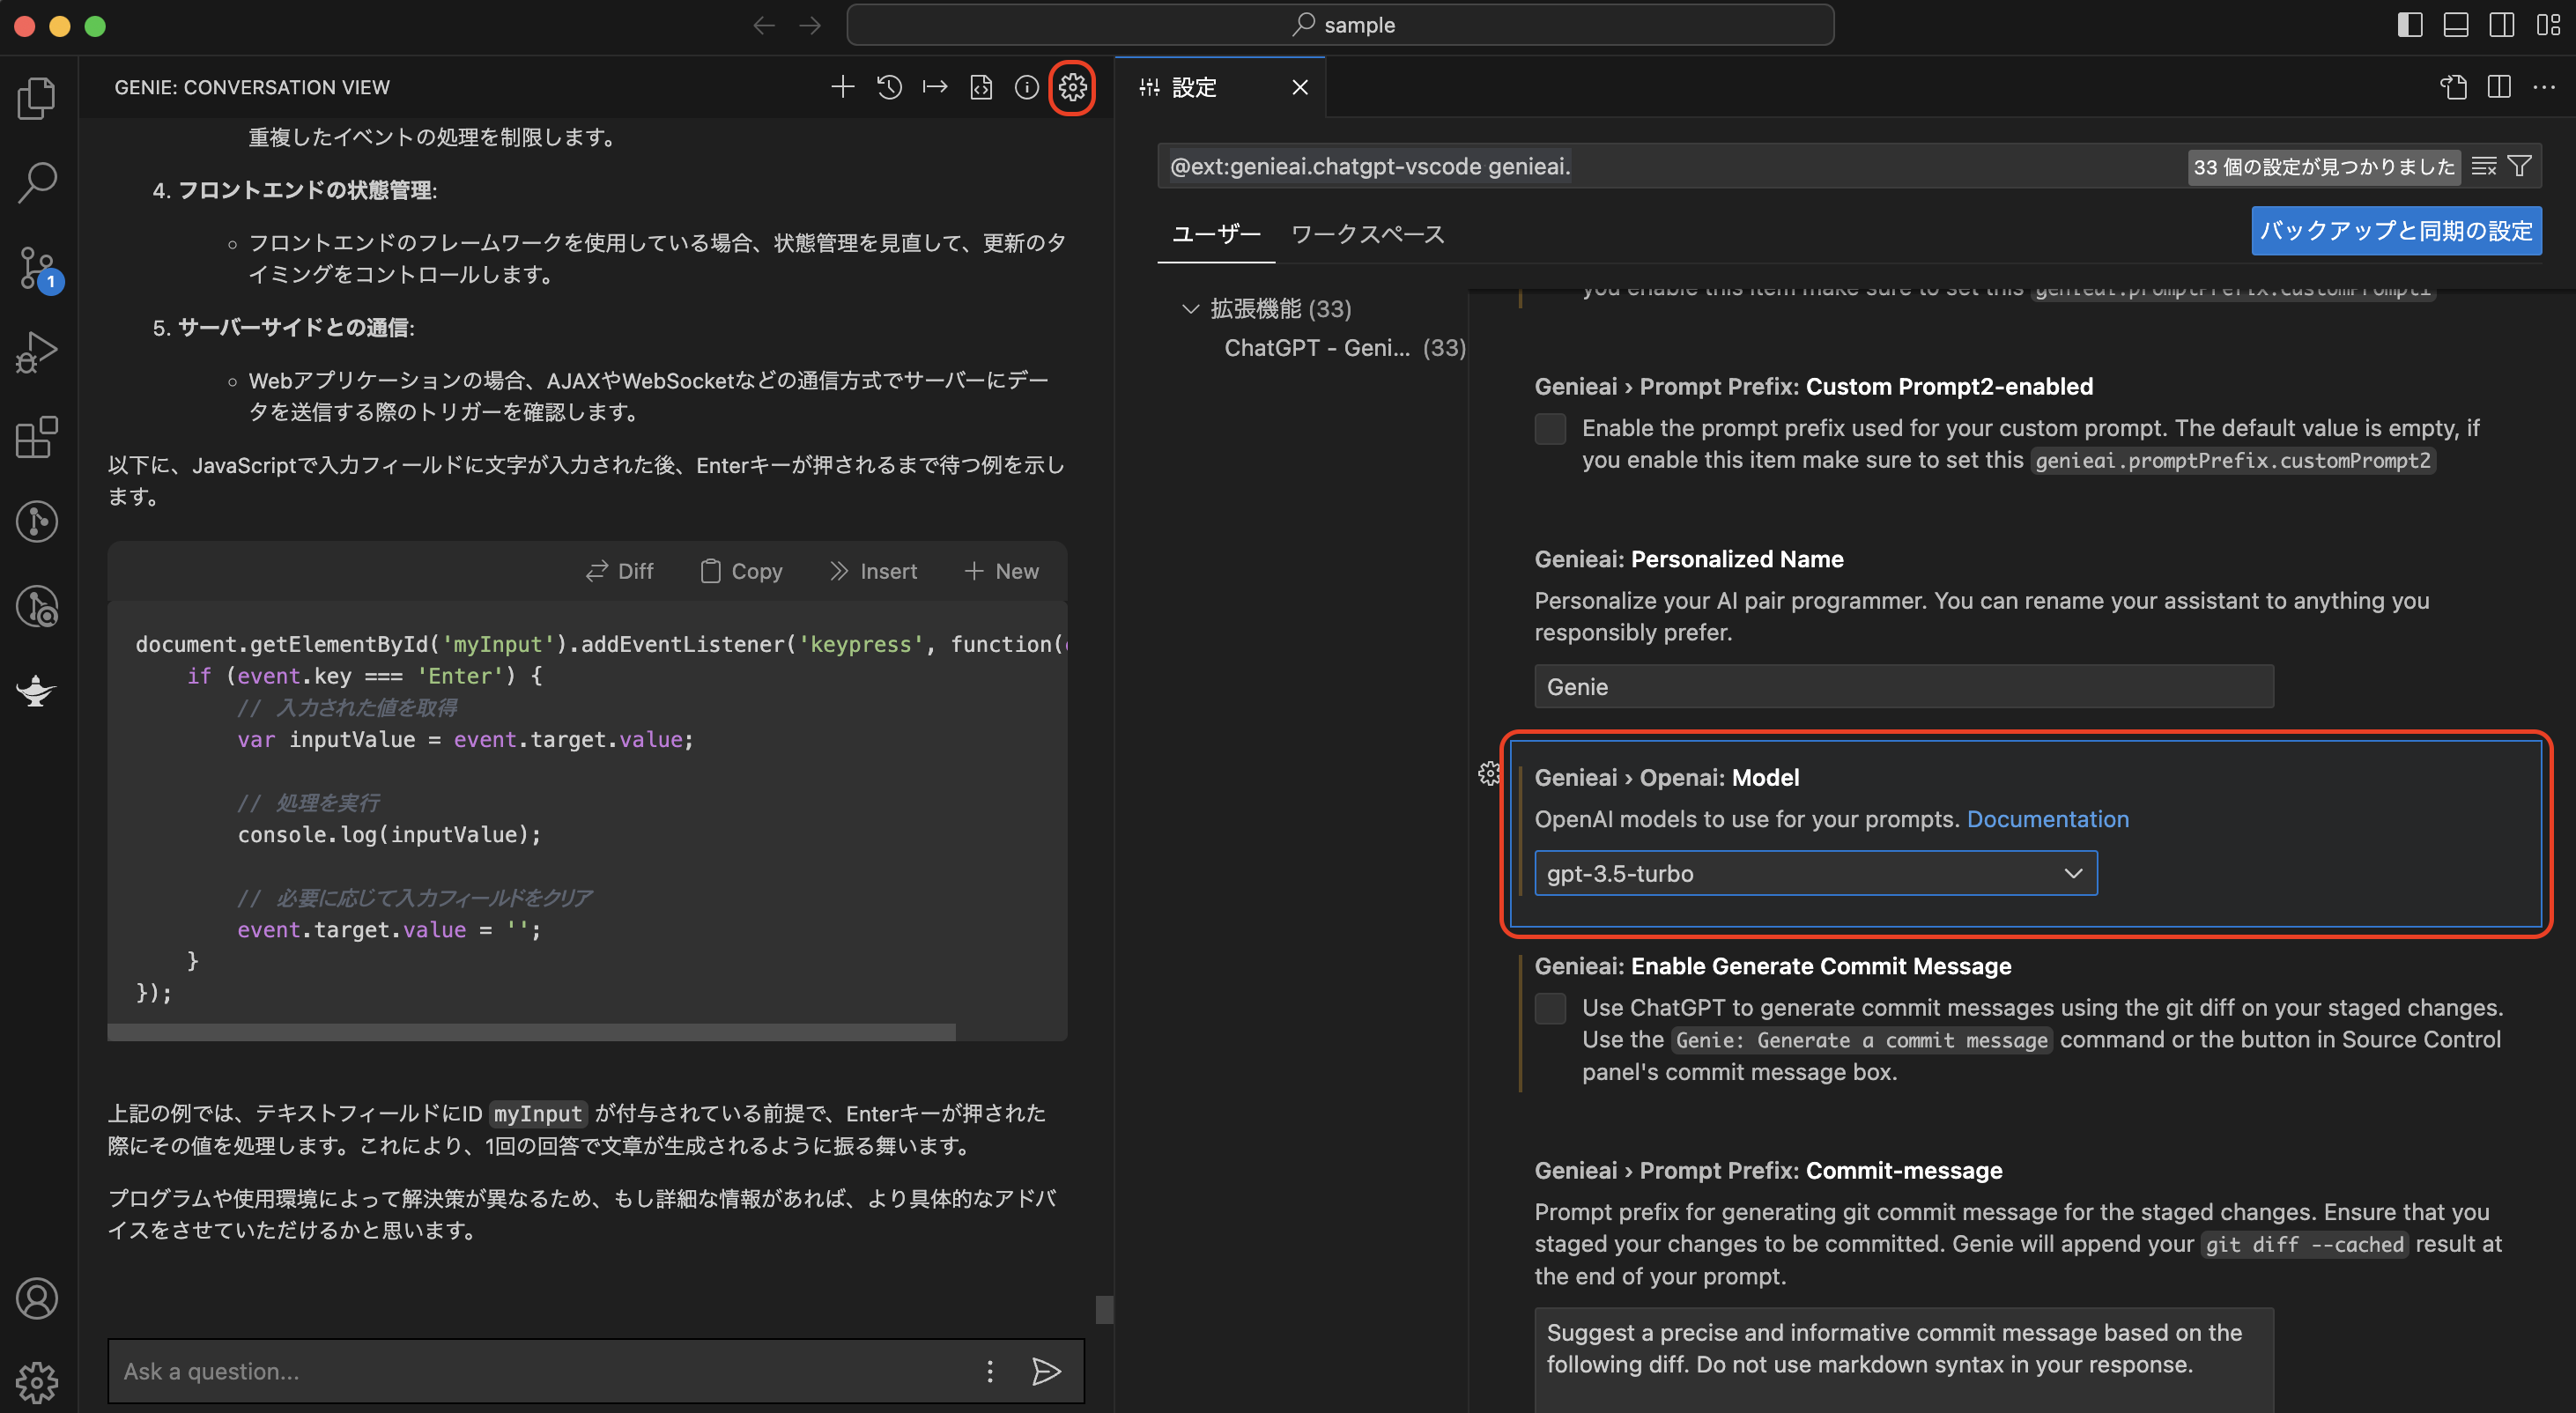The height and width of the screenshot is (1413, 2576).
Task: Enable the Custom Prompt2-enabled checkbox
Action: (1550, 428)
